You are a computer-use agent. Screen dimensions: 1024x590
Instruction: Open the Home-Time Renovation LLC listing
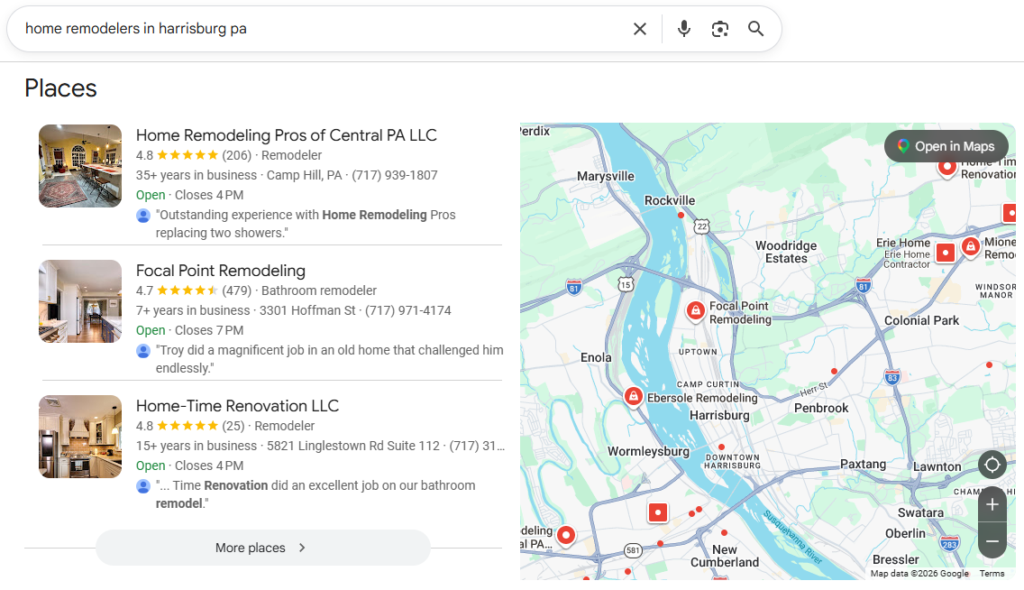tap(237, 405)
